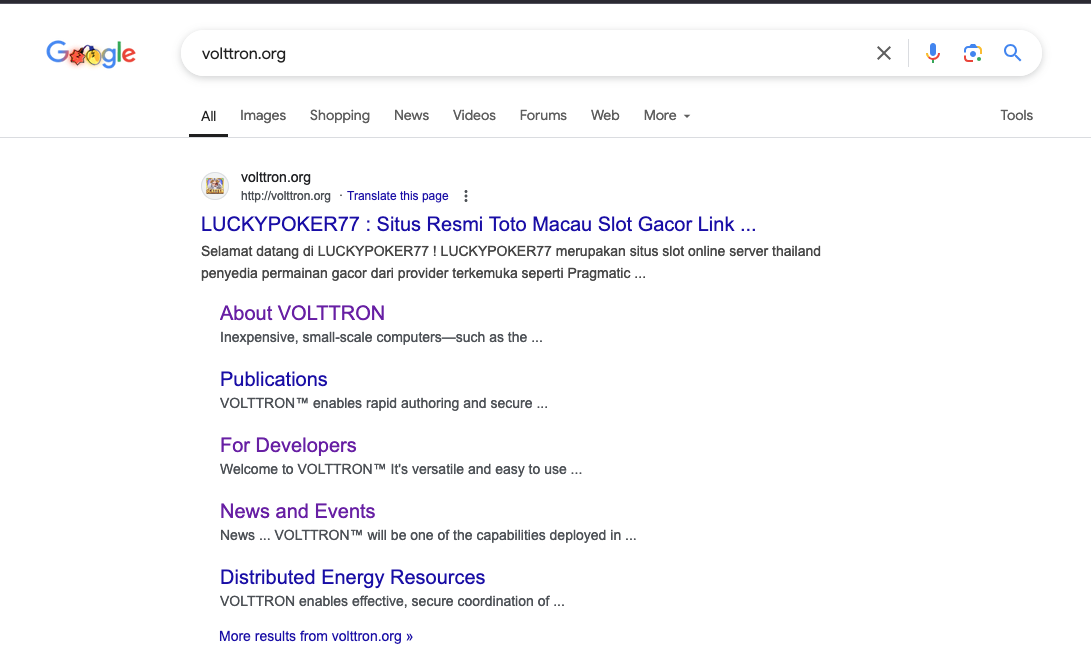1091x659 pixels.
Task: Open the Videos results tab
Action: coord(474,116)
